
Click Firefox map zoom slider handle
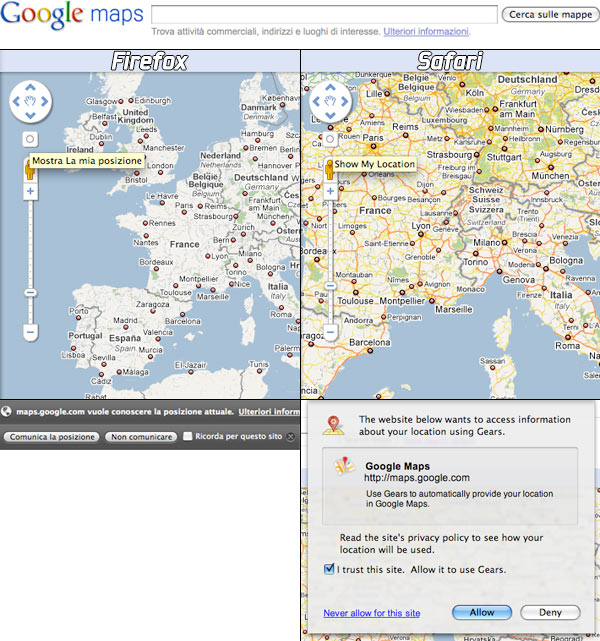pos(30,292)
